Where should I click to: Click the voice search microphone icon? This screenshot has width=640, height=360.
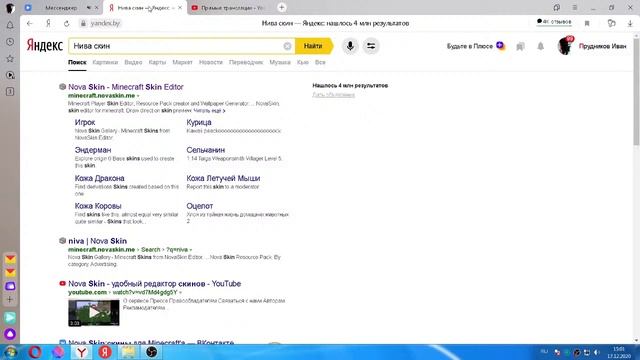click(x=350, y=46)
